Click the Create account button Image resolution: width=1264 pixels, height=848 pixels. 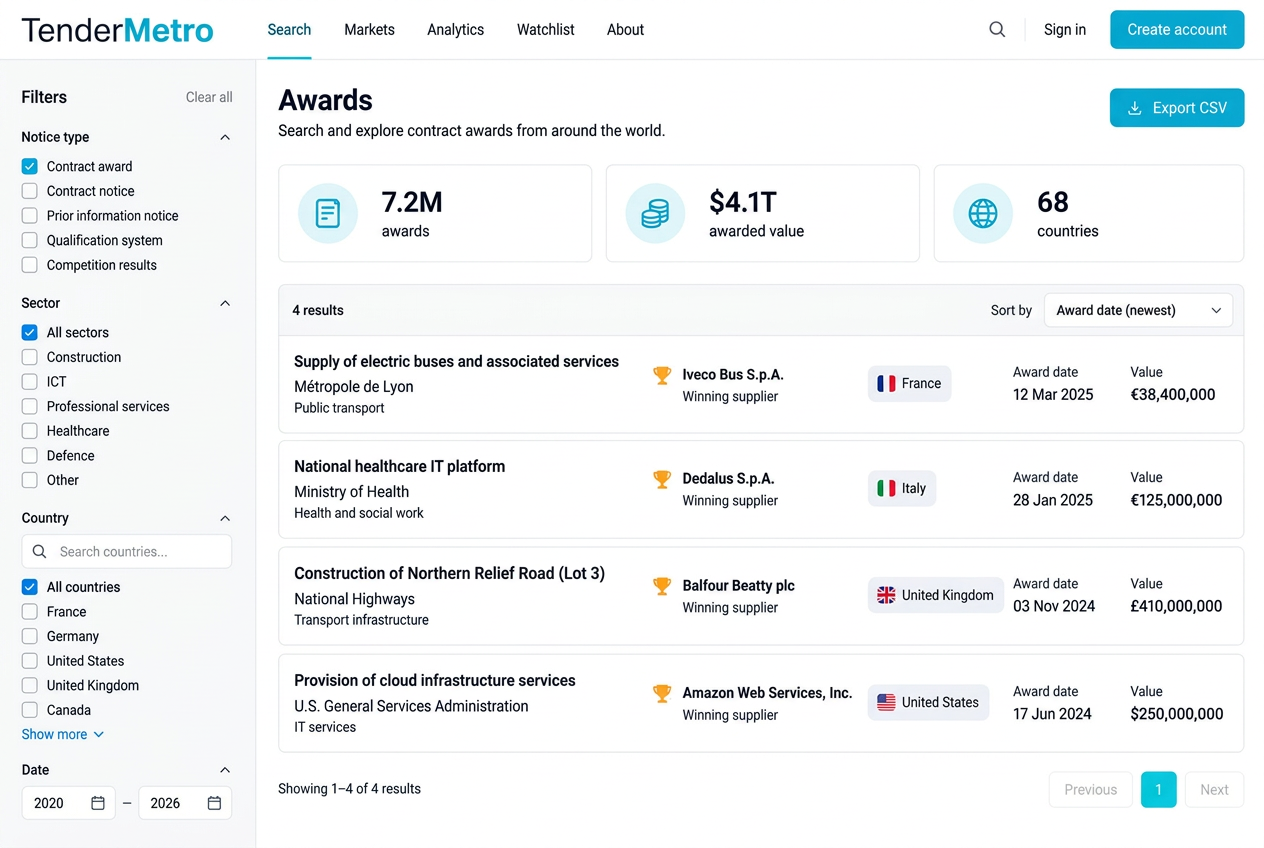[1177, 30]
